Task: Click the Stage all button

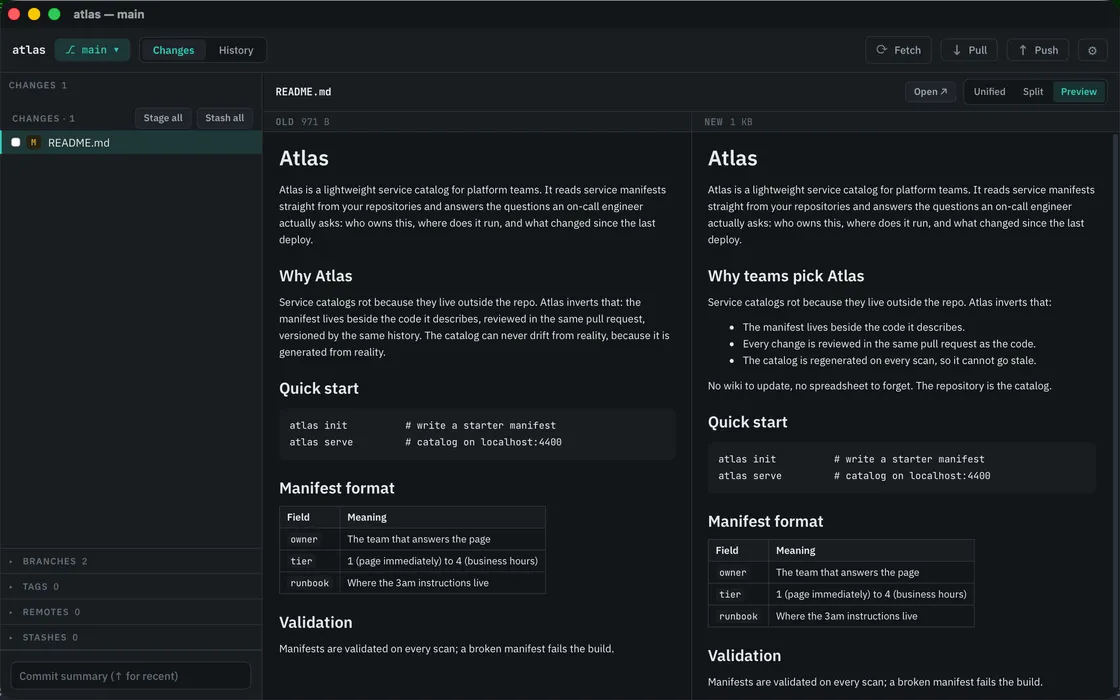Action: (x=163, y=118)
